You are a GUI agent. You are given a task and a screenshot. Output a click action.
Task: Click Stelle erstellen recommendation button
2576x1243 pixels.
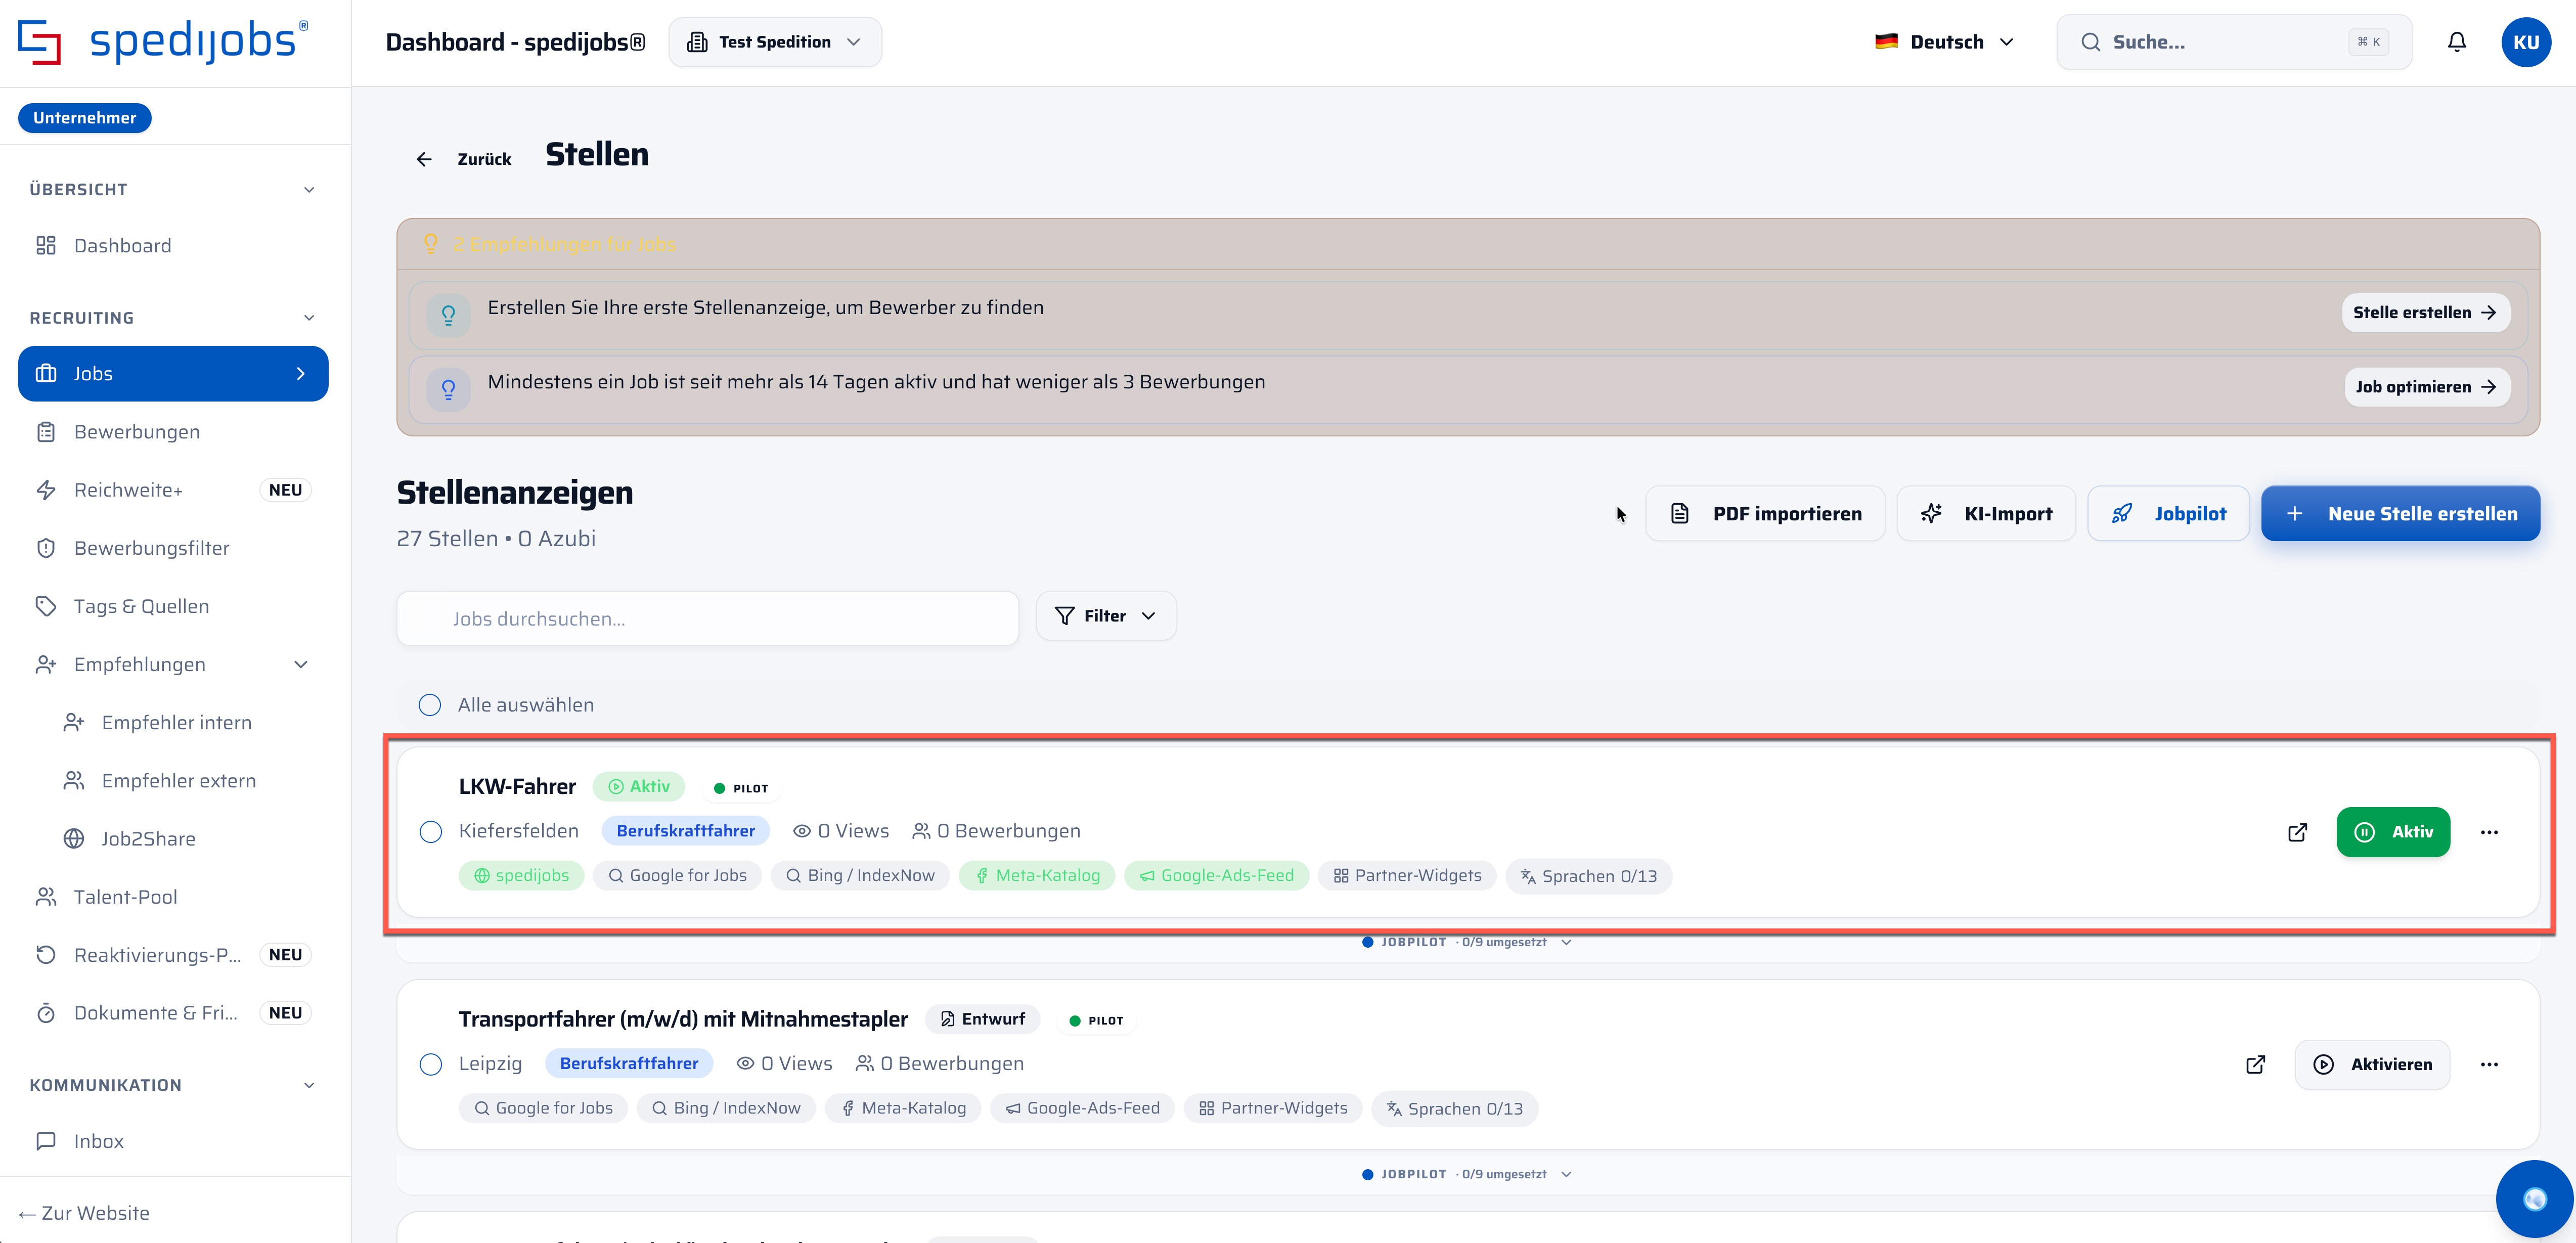2425,312
